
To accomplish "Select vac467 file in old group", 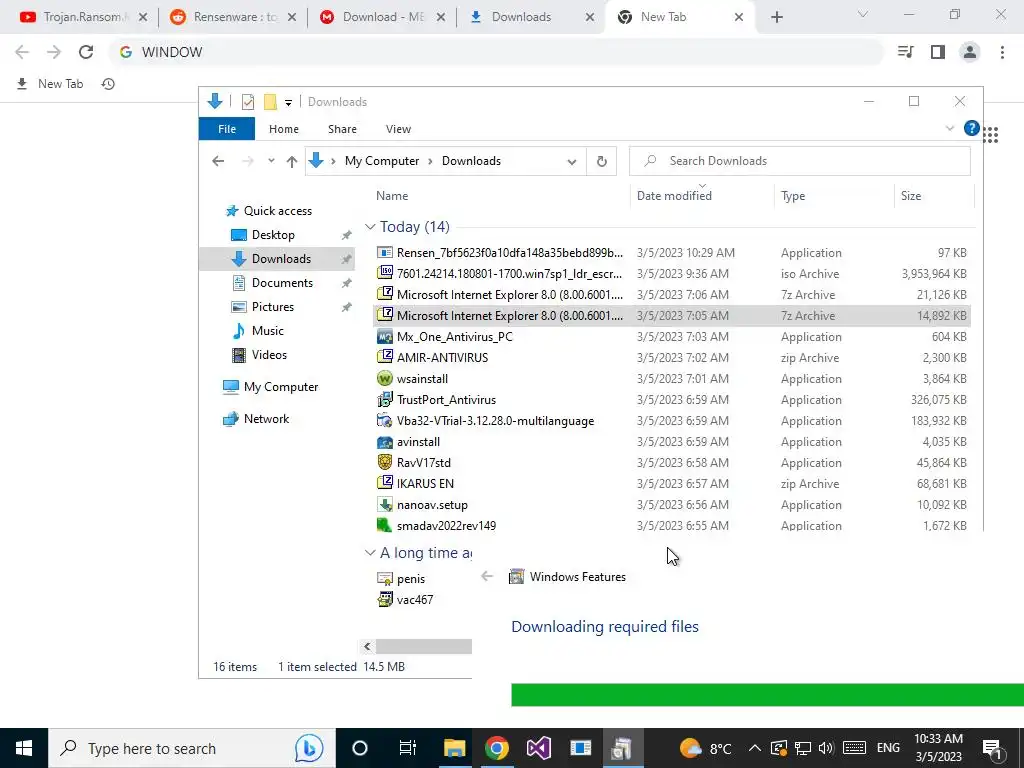I will [x=414, y=600].
